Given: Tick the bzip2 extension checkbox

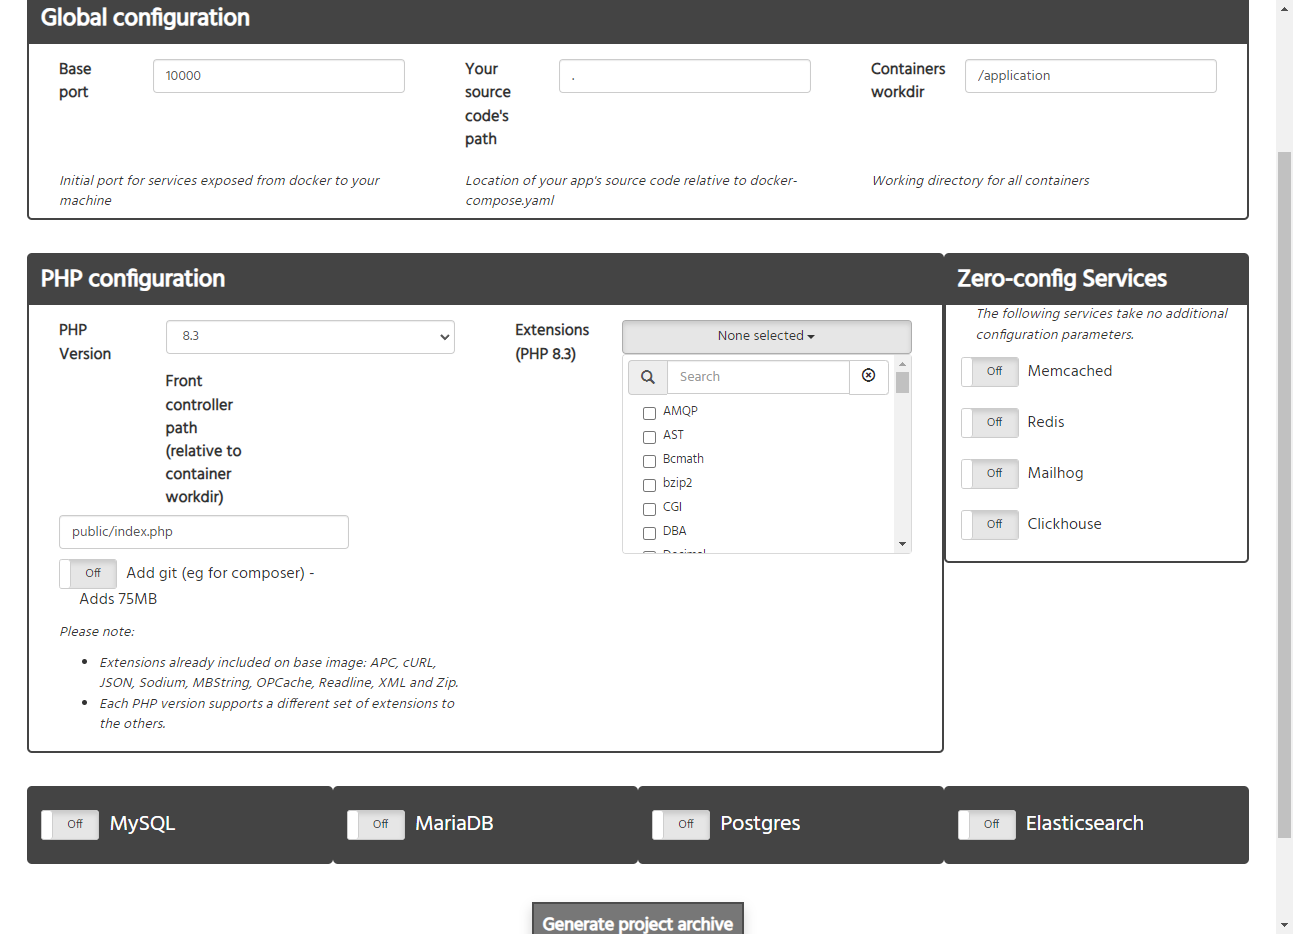Looking at the screenshot, I should (649, 485).
